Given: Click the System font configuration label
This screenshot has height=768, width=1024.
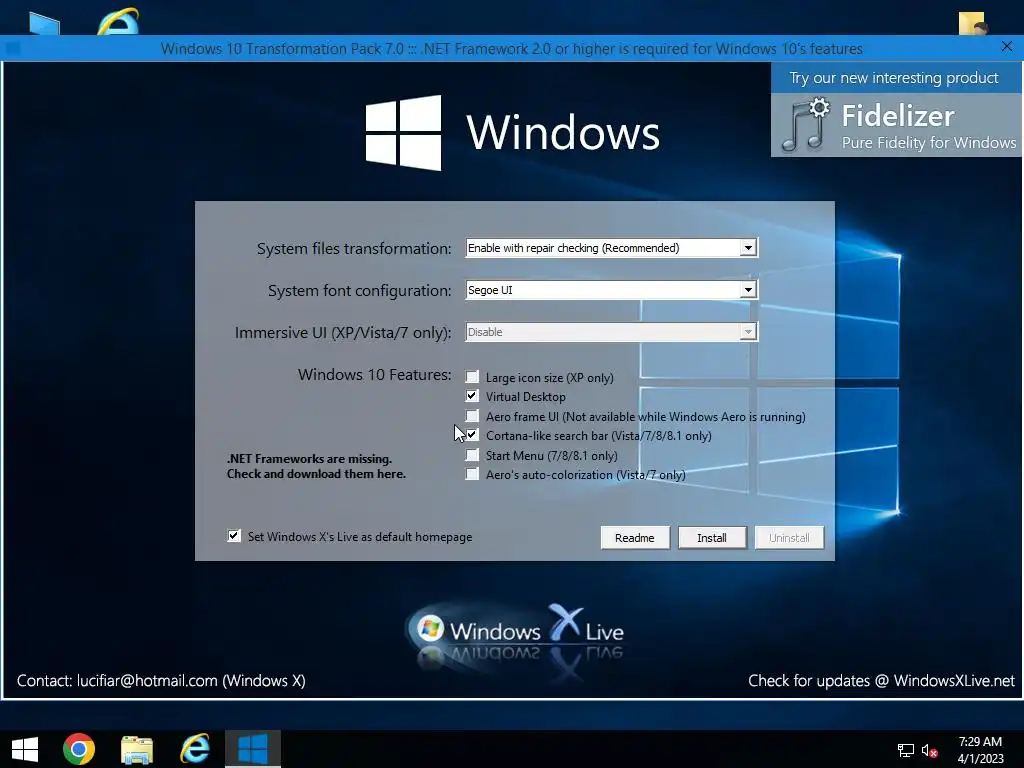Looking at the screenshot, I should click(x=359, y=291).
